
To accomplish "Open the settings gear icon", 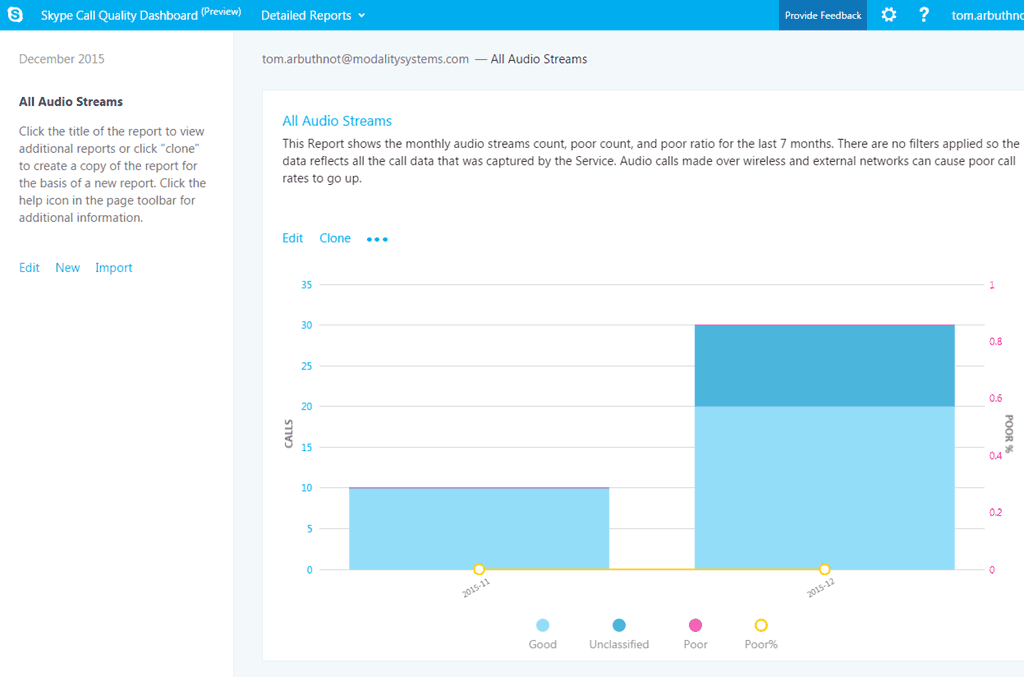I will click(888, 15).
